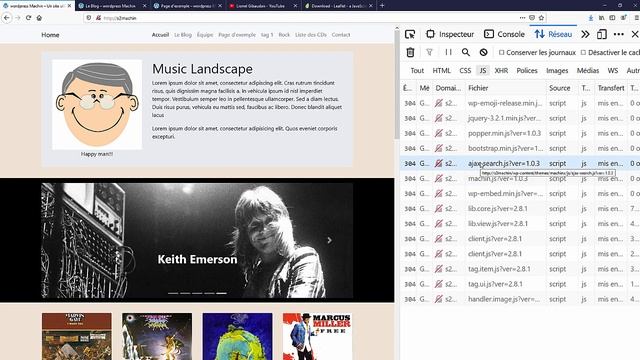Click the filter funnel icon in the network toolbar
This screenshot has width=640, height=360.
tap(429, 52)
